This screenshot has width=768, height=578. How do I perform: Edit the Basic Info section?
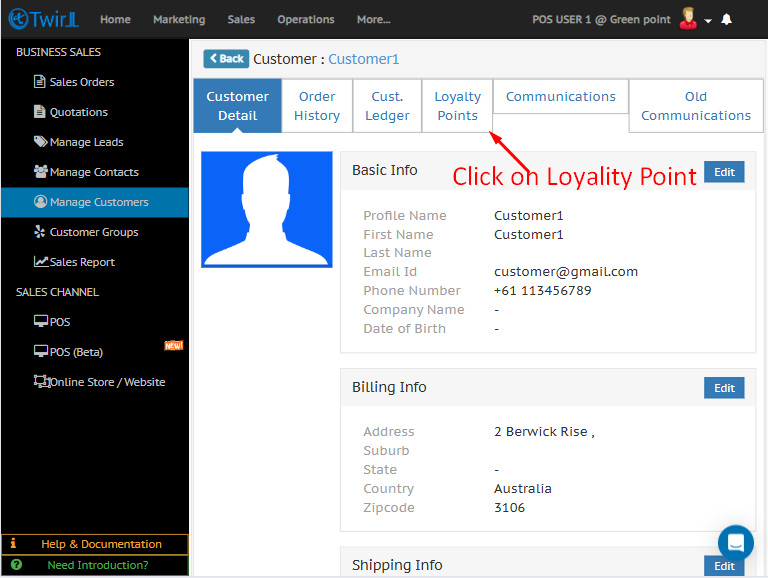point(724,172)
